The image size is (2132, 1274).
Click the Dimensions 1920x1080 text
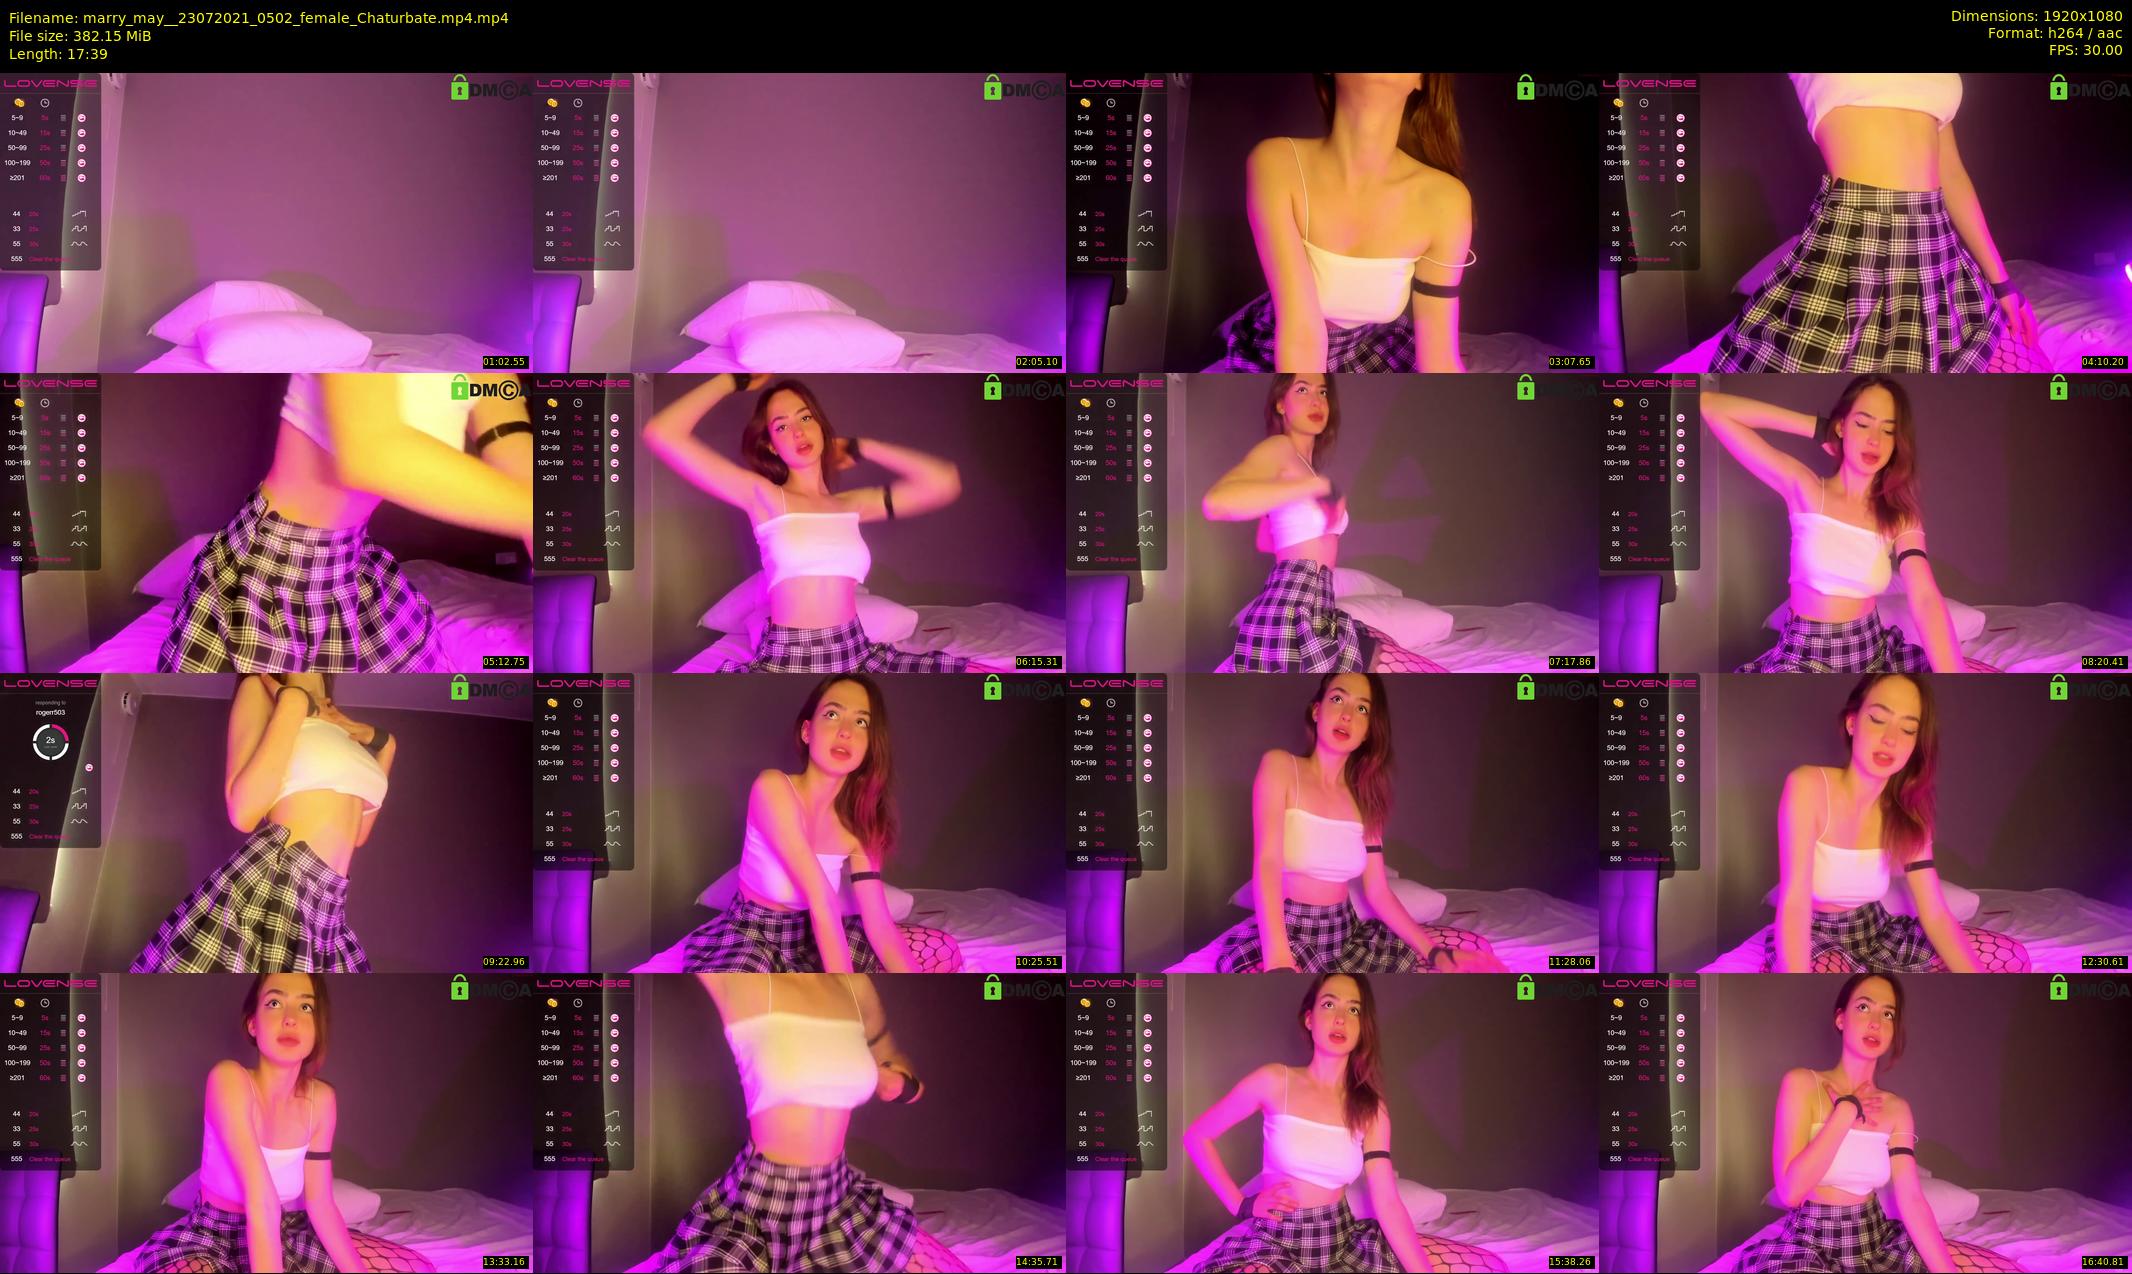point(2036,16)
